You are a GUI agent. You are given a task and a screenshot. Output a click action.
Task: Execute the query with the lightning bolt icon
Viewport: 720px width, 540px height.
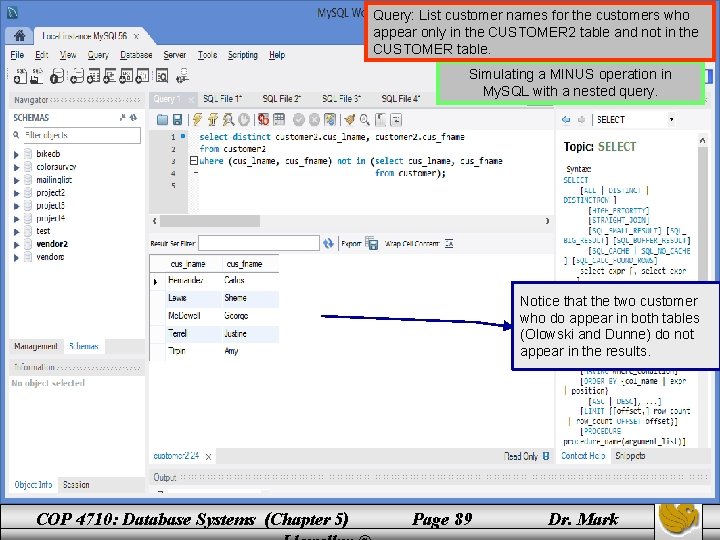pyautogui.click(x=197, y=120)
